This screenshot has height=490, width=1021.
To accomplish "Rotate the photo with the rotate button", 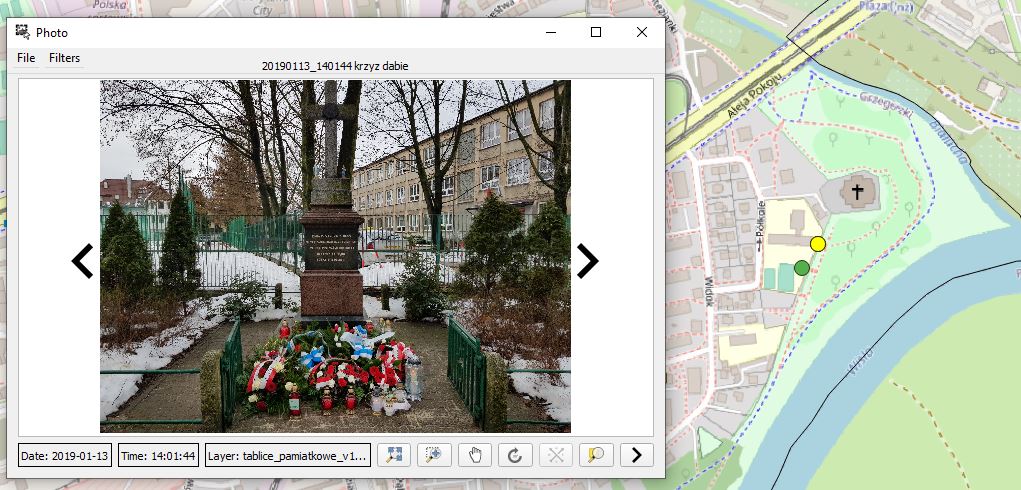I will click(515, 455).
